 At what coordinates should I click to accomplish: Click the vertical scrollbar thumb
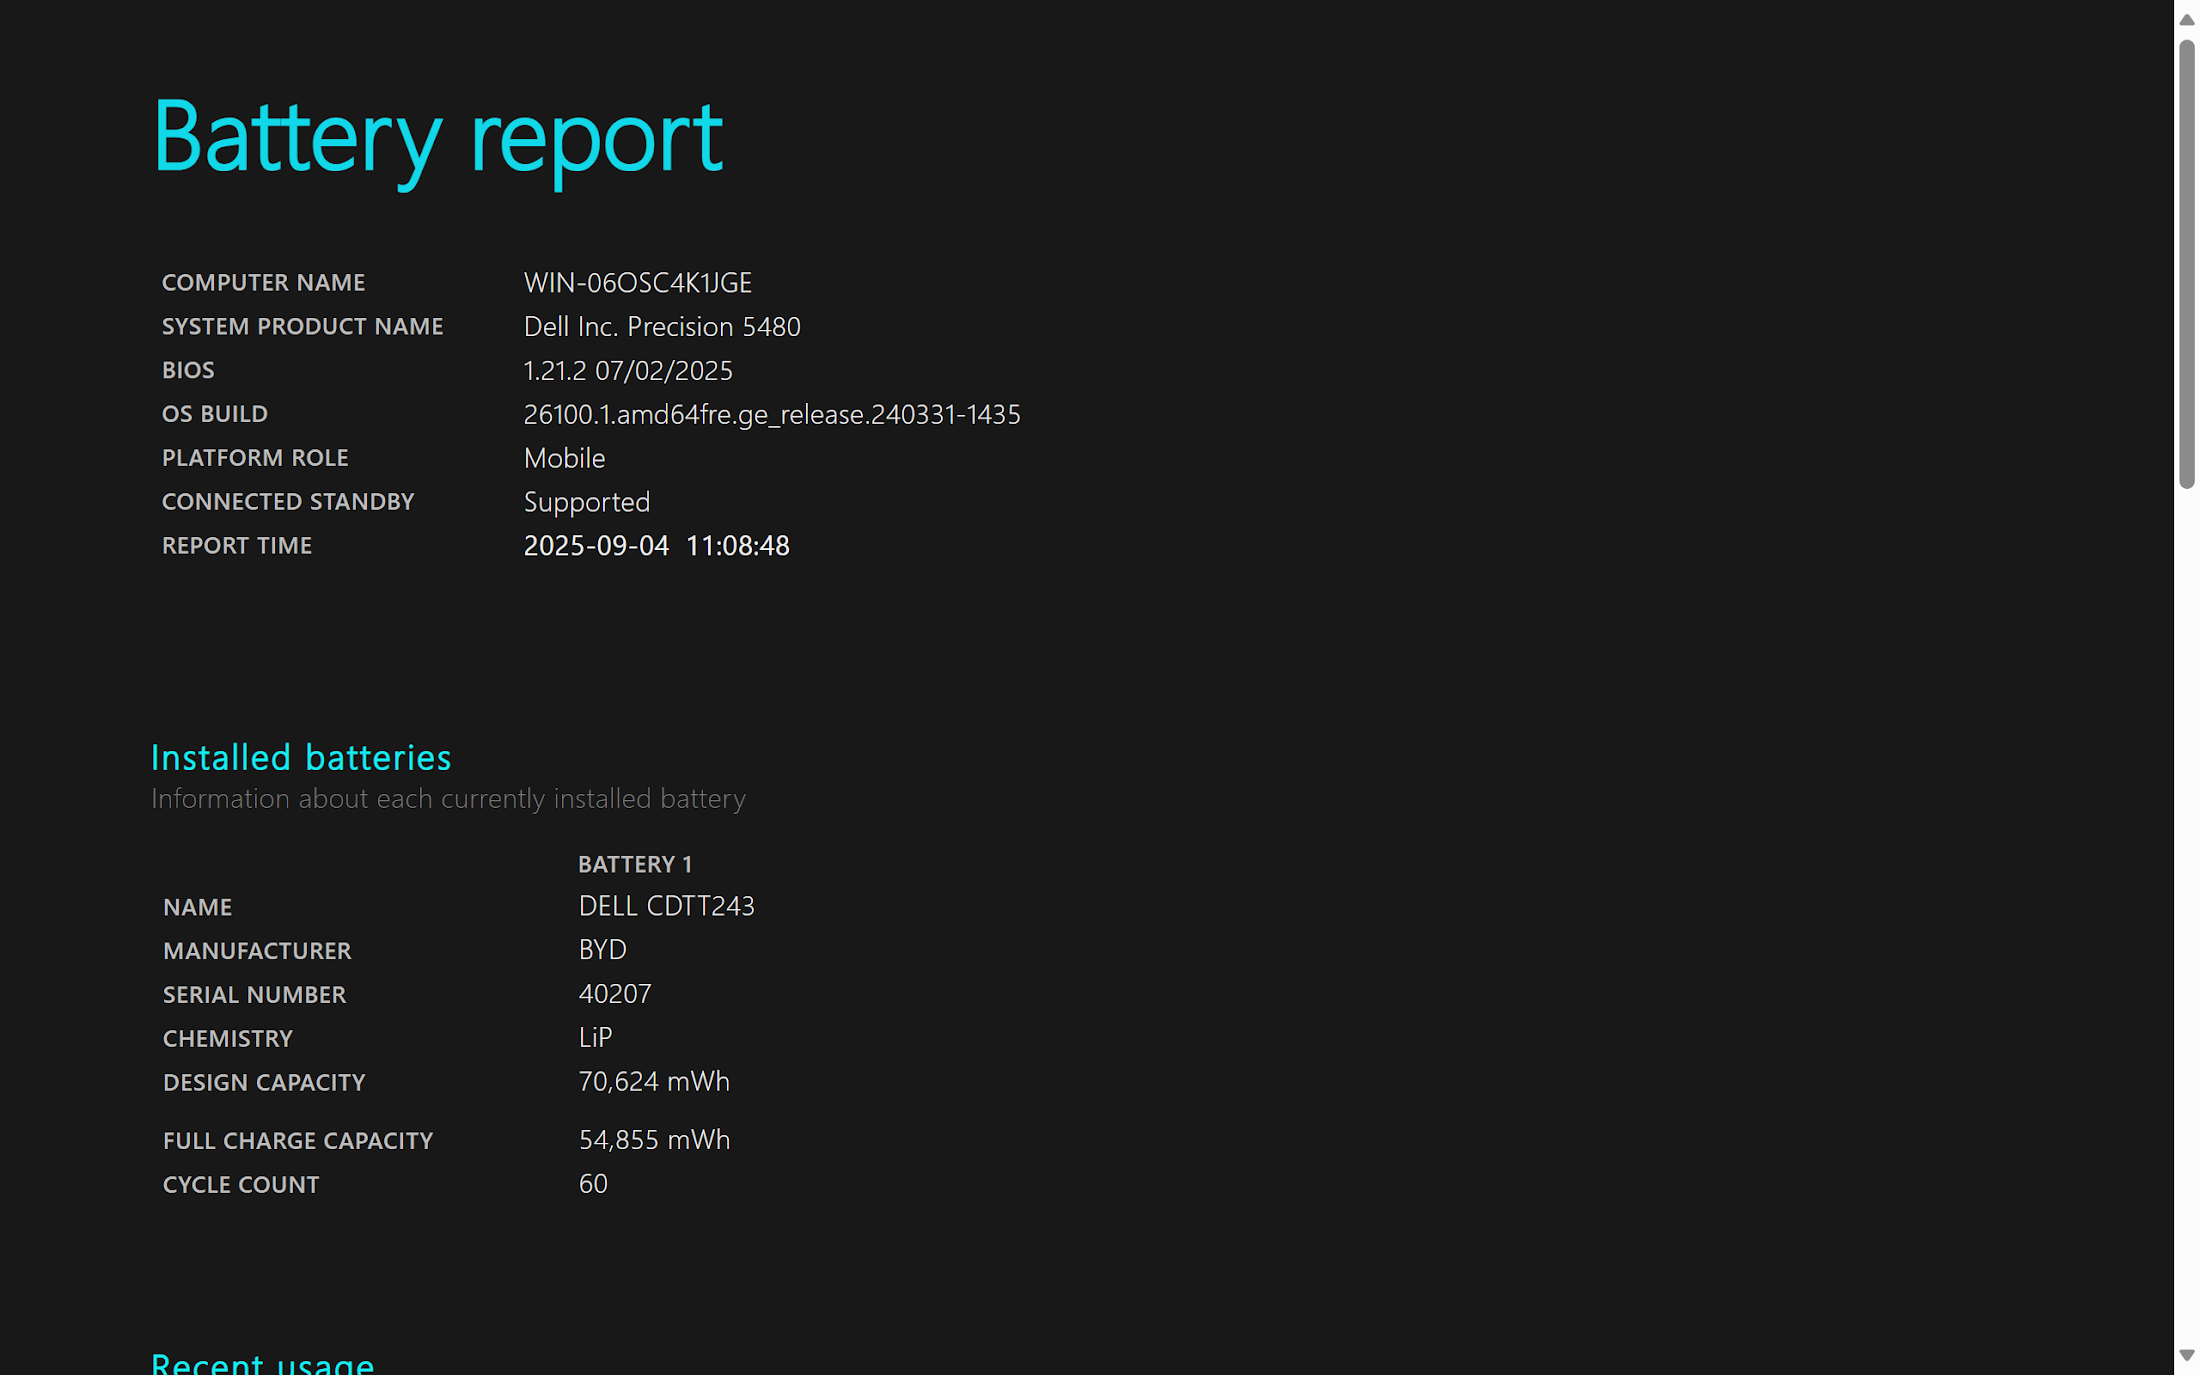click(2186, 264)
